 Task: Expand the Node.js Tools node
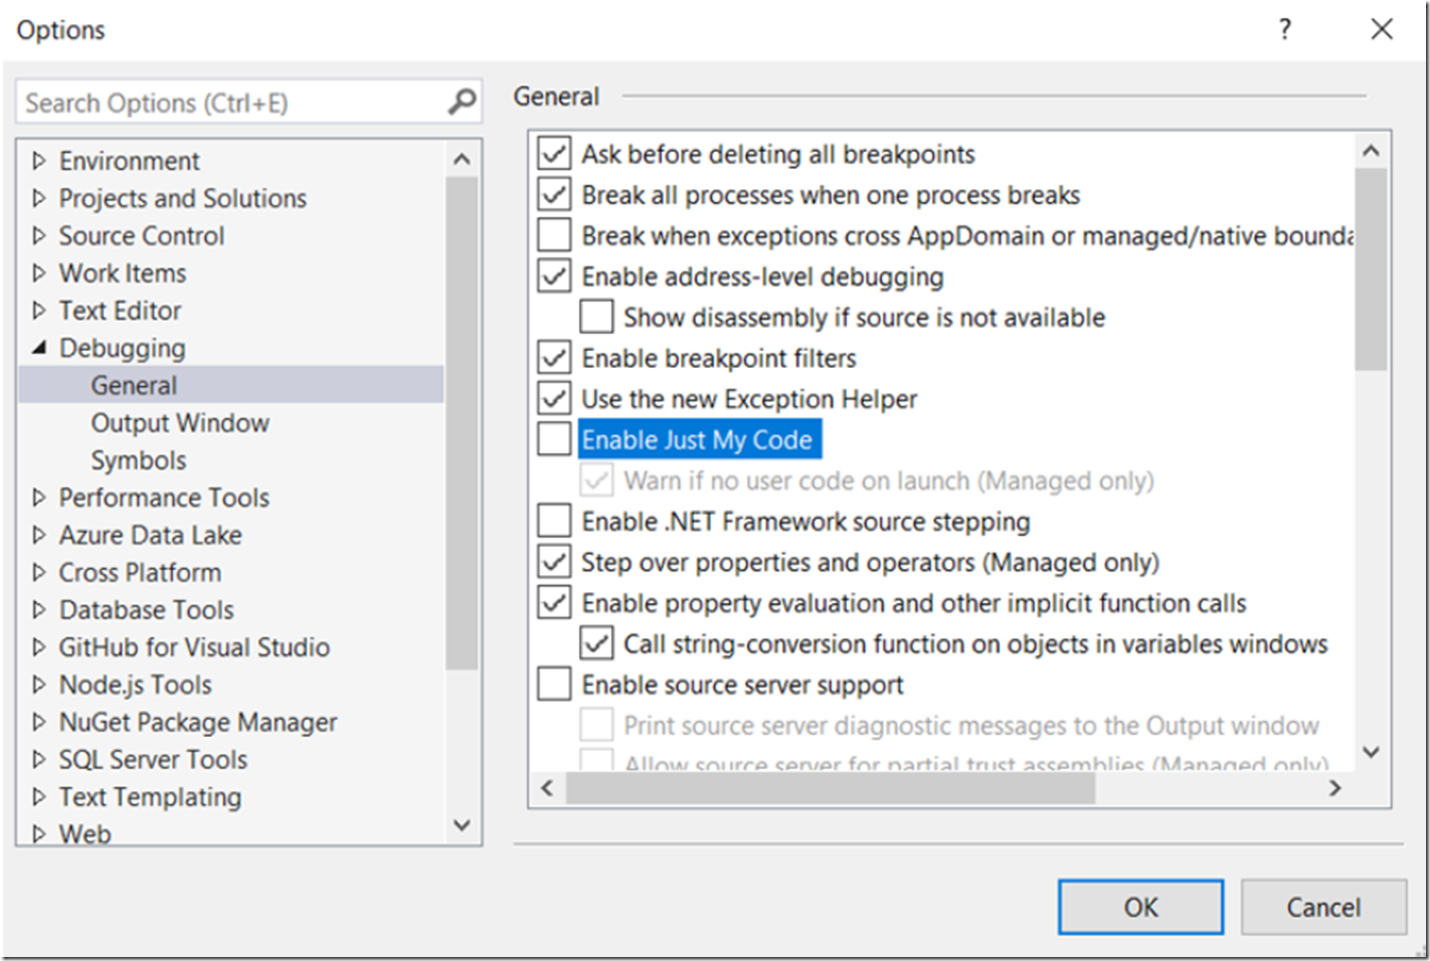[x=39, y=684]
